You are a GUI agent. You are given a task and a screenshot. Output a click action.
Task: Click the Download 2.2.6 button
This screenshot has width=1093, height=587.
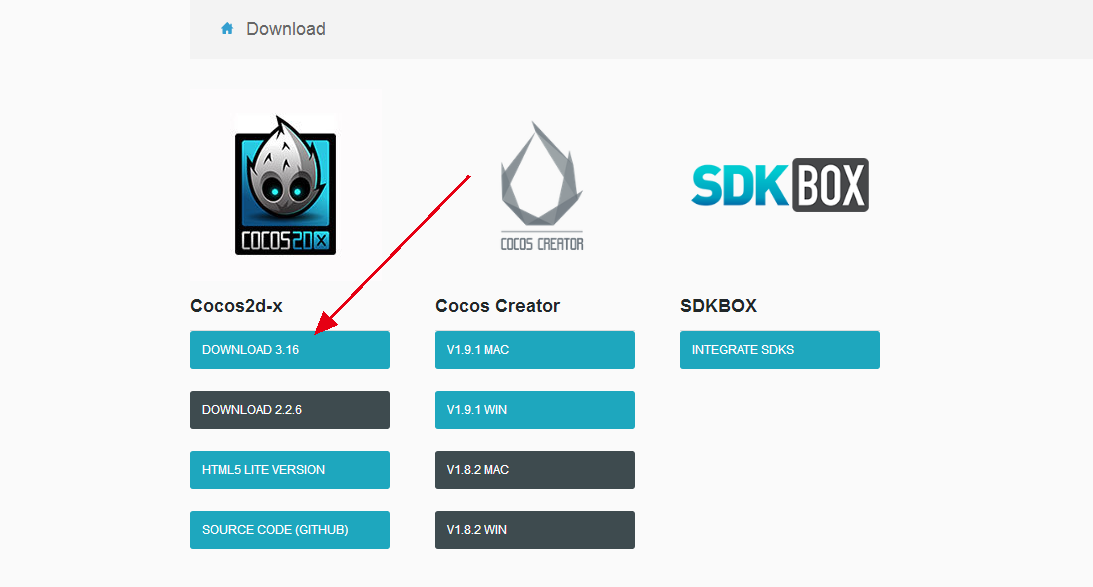point(290,409)
